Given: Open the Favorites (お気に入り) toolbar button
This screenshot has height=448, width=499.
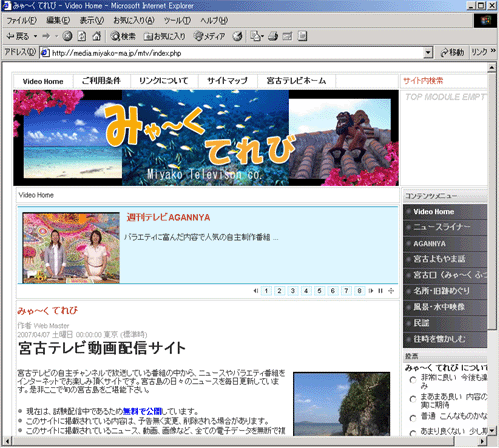Looking at the screenshot, I should click(164, 36).
